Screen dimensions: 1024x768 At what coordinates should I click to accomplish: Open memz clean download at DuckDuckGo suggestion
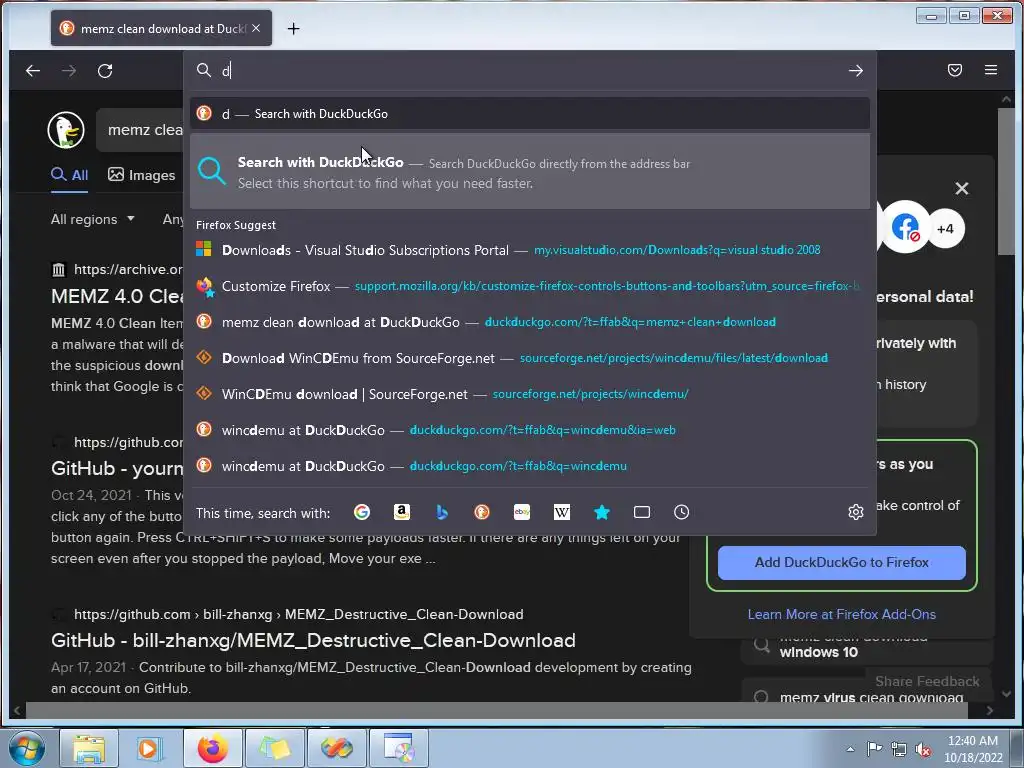pyautogui.click(x=530, y=322)
